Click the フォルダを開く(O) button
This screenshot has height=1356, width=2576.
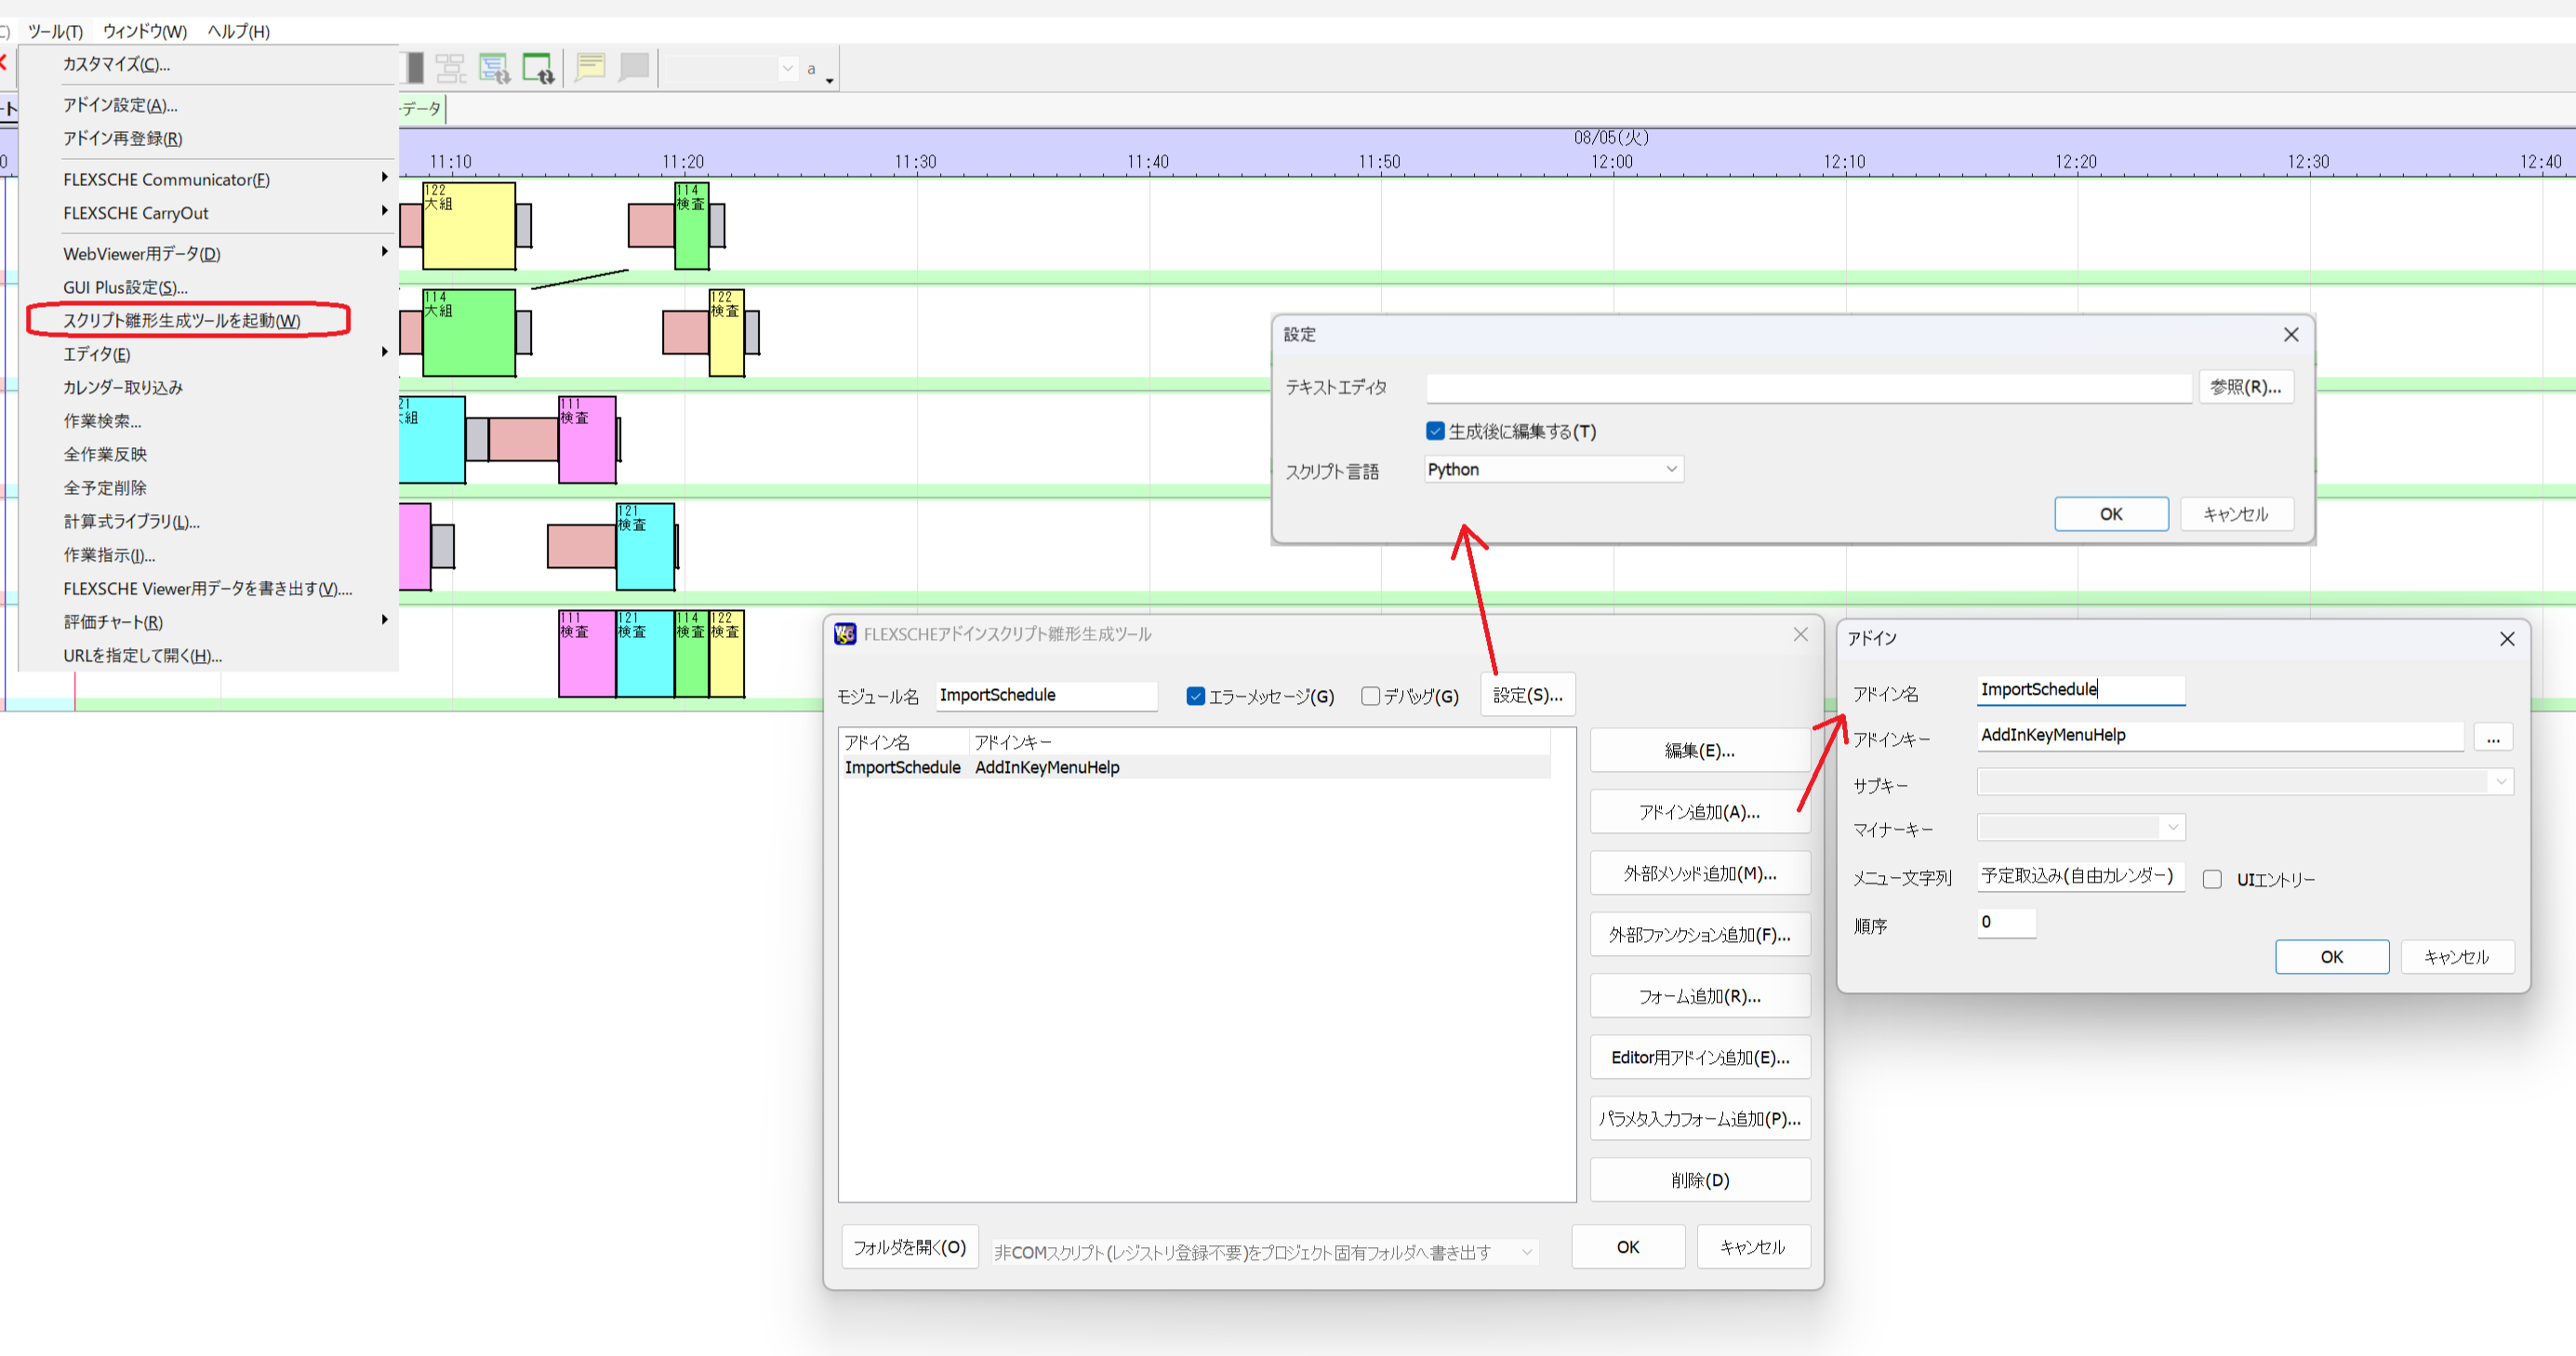[909, 1247]
